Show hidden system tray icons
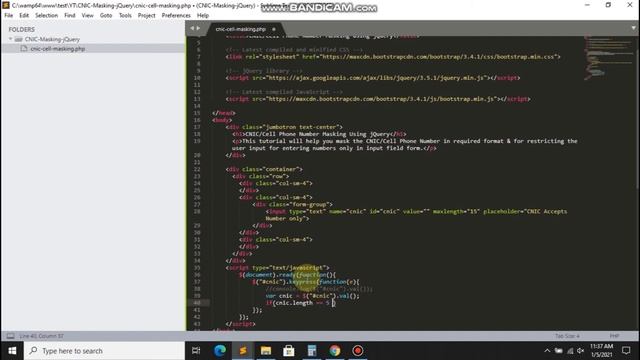This screenshot has height=360, width=640. (x=547, y=351)
